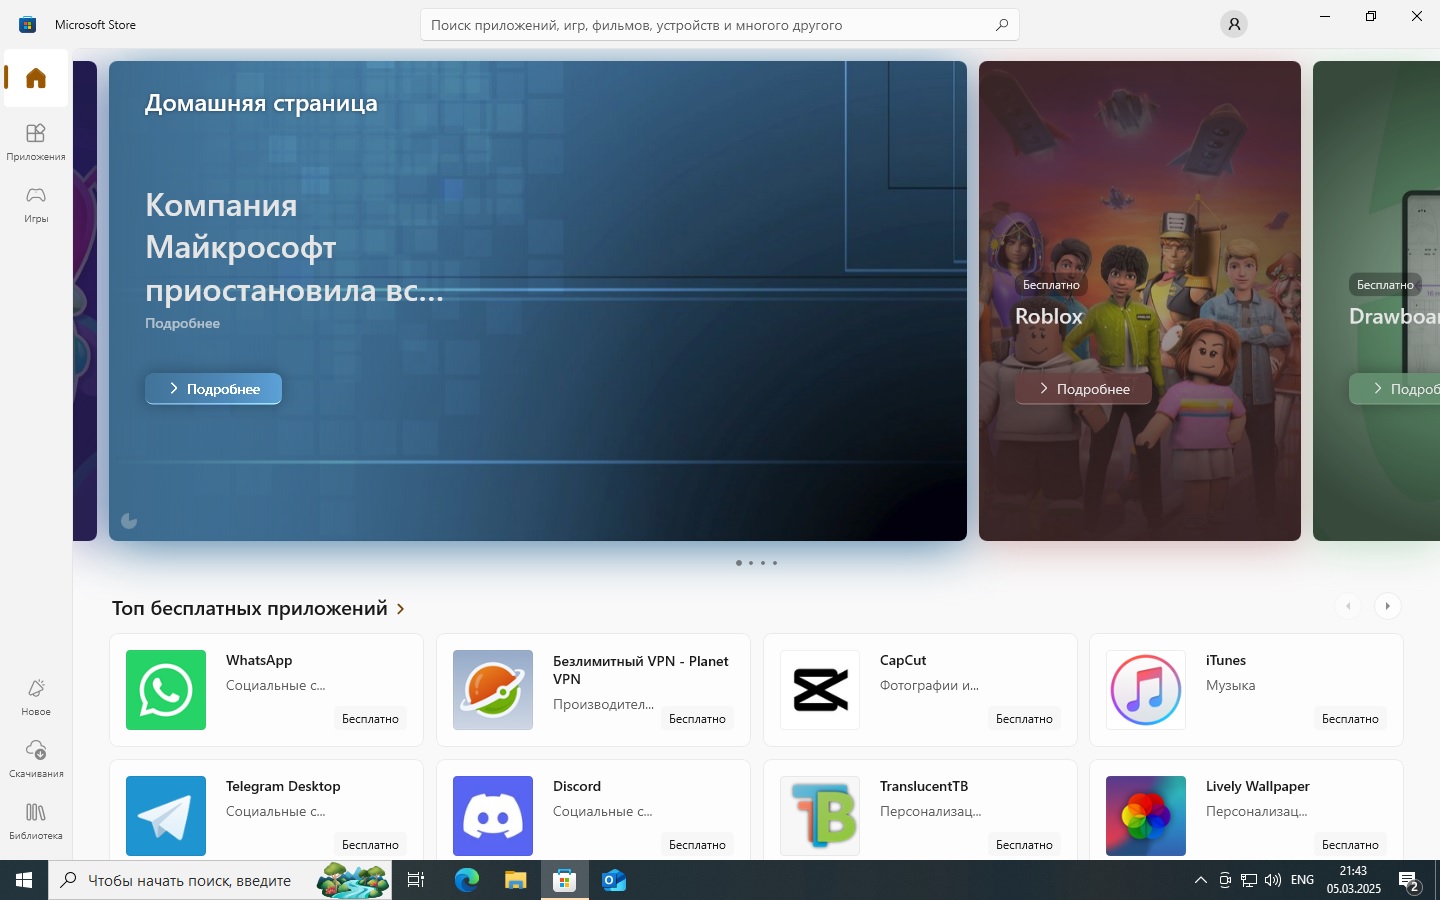The width and height of the screenshot is (1440, 900).
Task: Open the Приложения section in sidebar
Action: point(36,141)
